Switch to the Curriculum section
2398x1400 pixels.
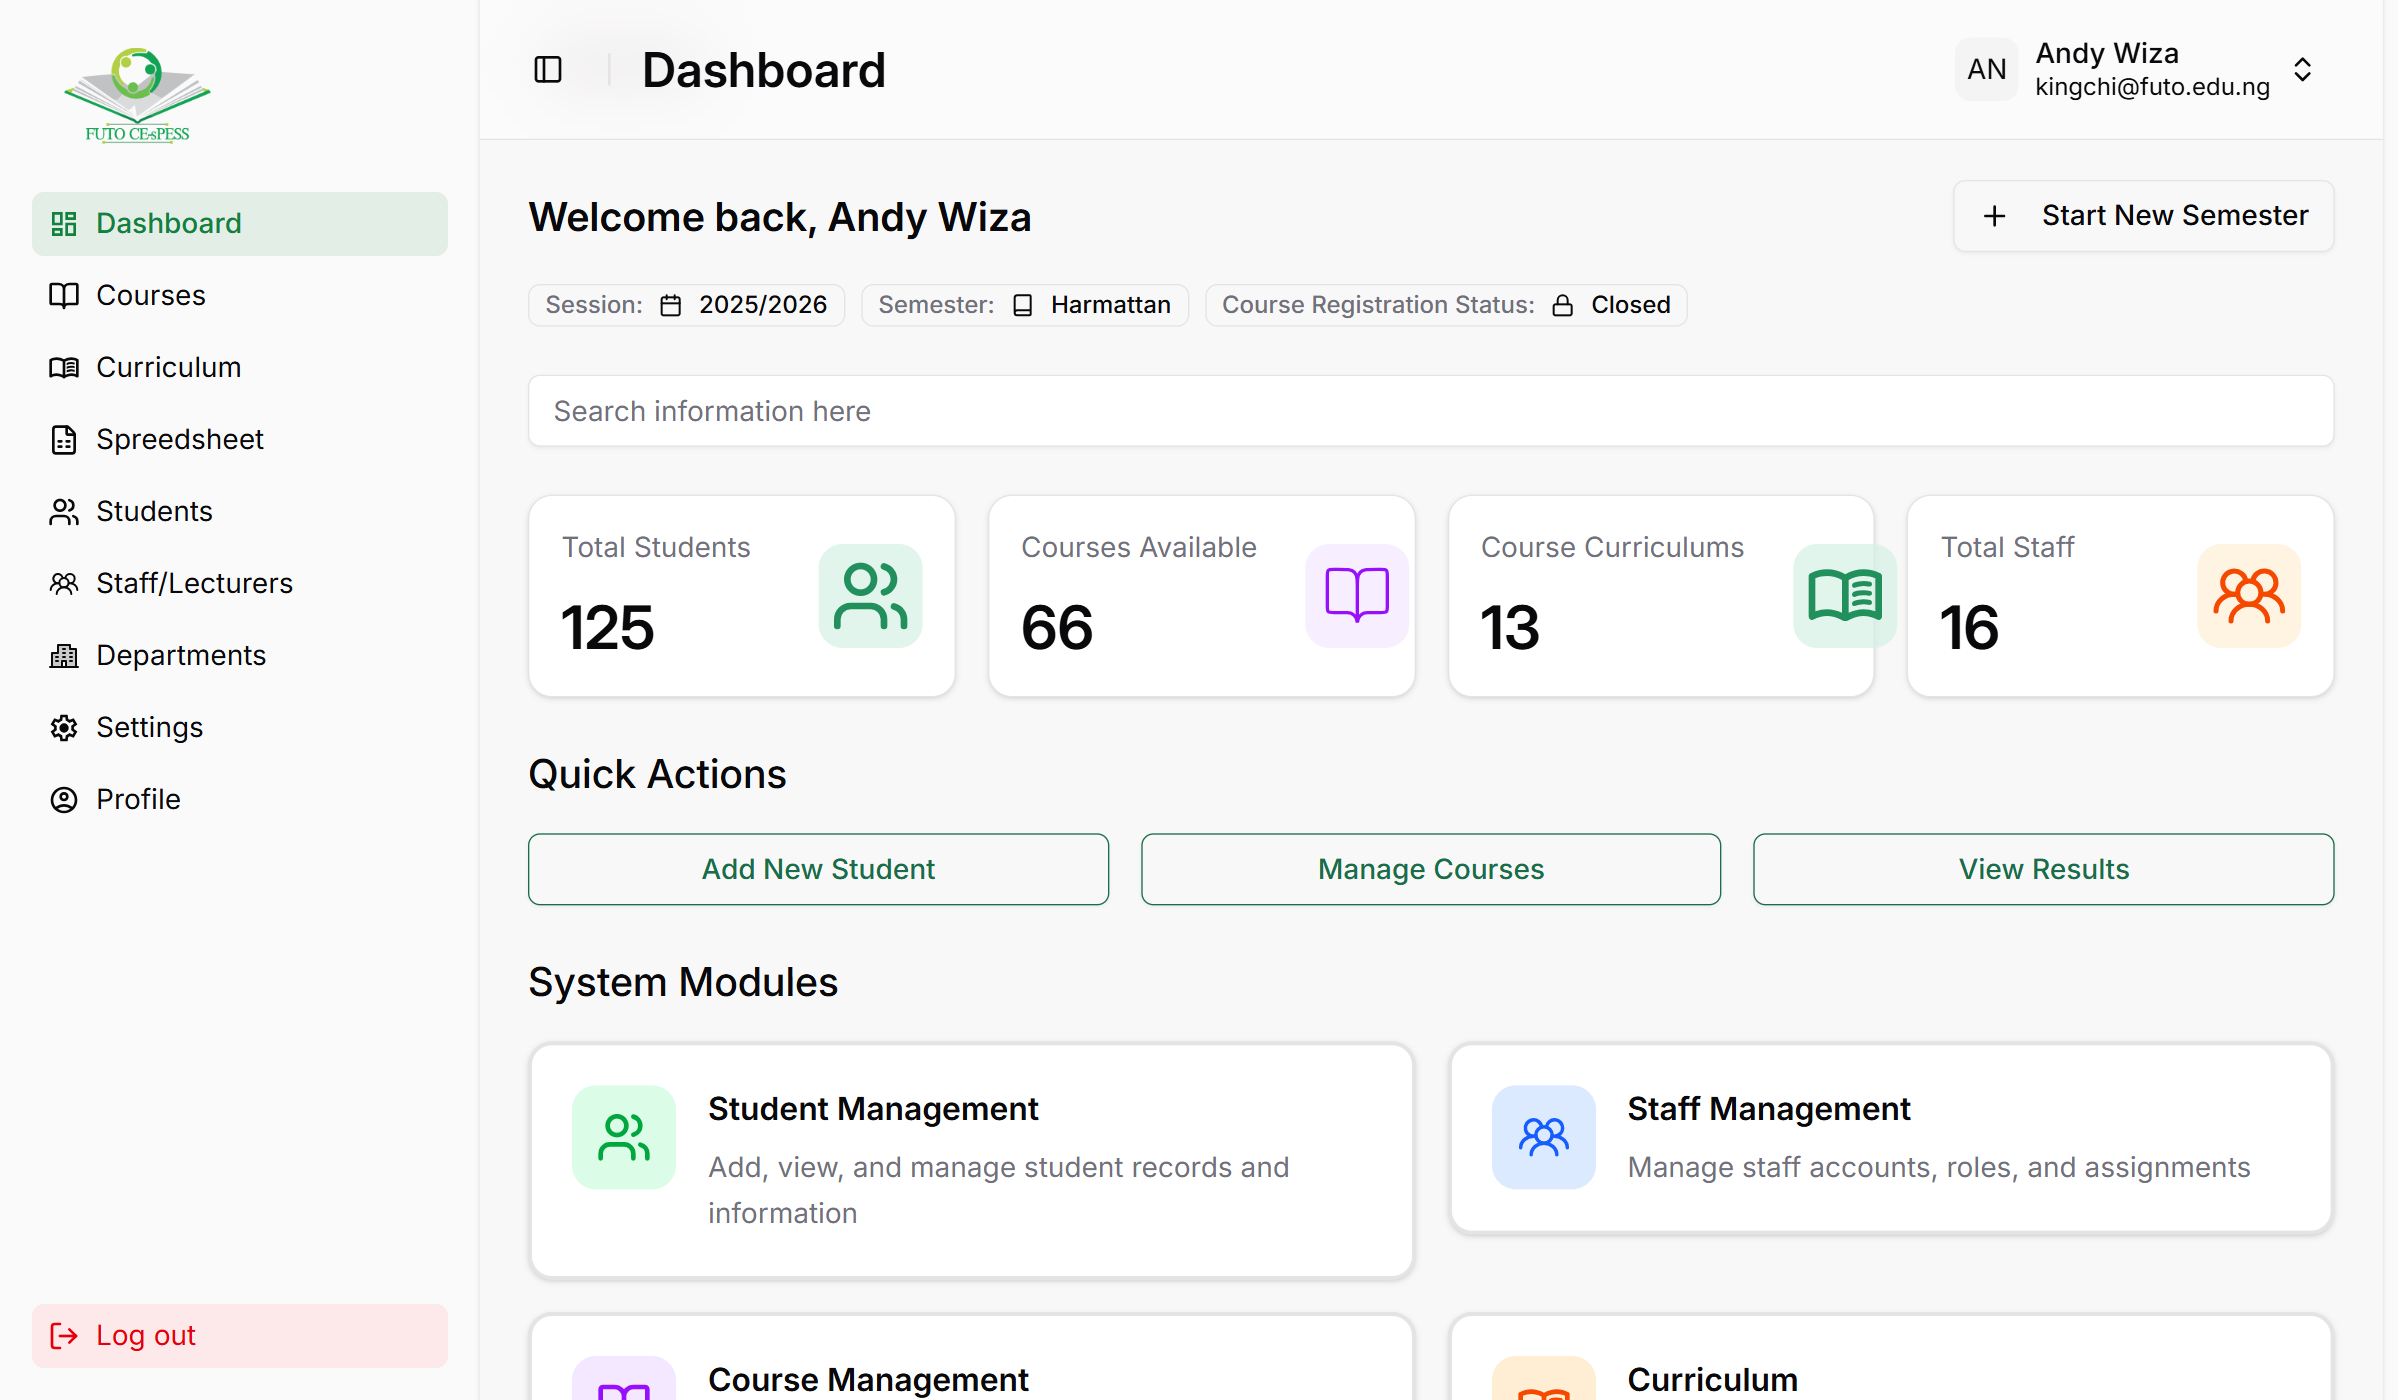click(x=168, y=367)
